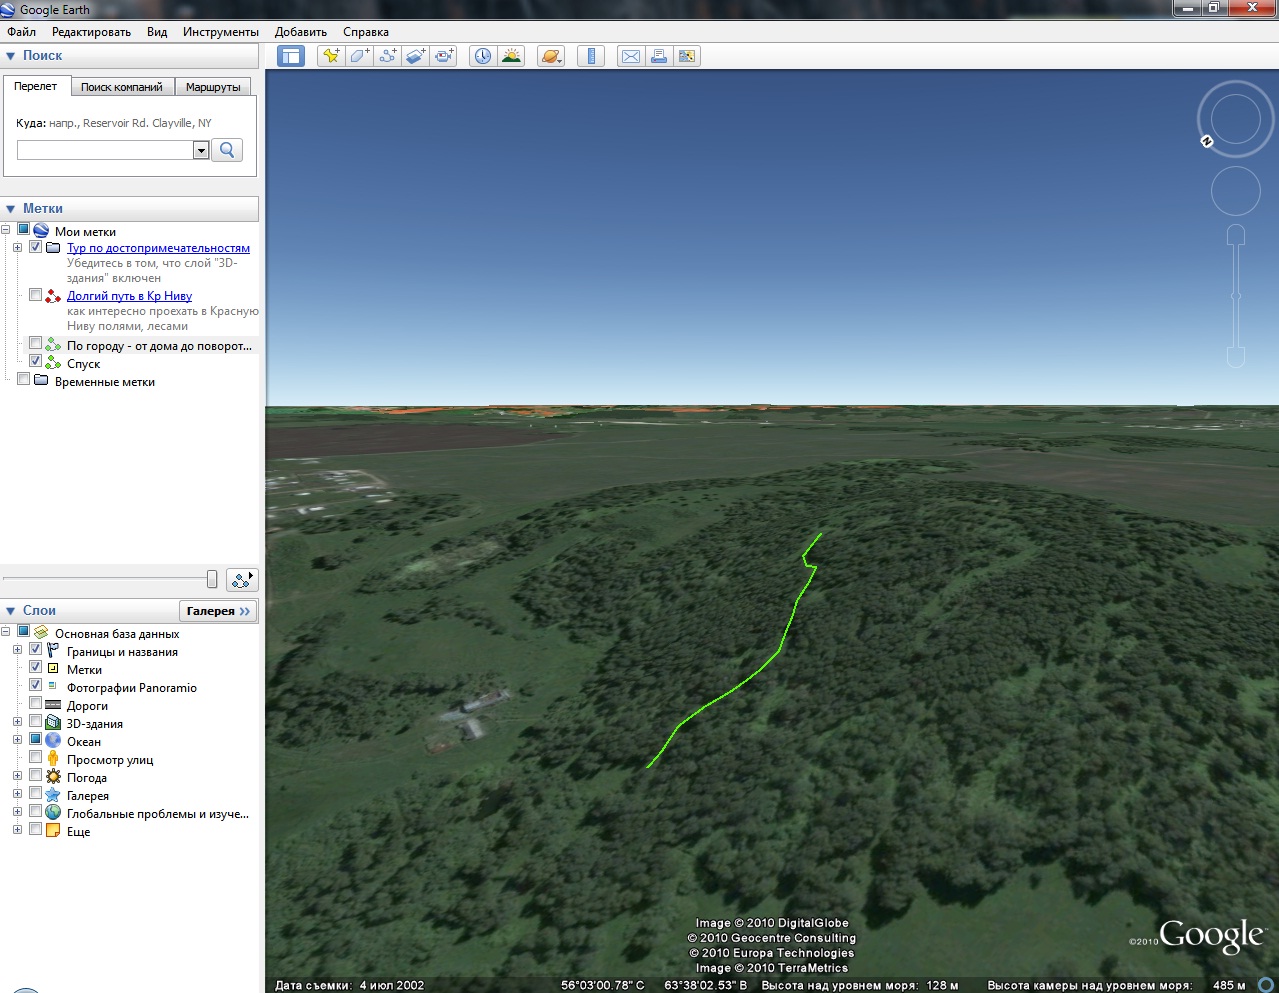Click the star icon of the Галерея layer
This screenshot has width=1279, height=993.
tap(53, 795)
